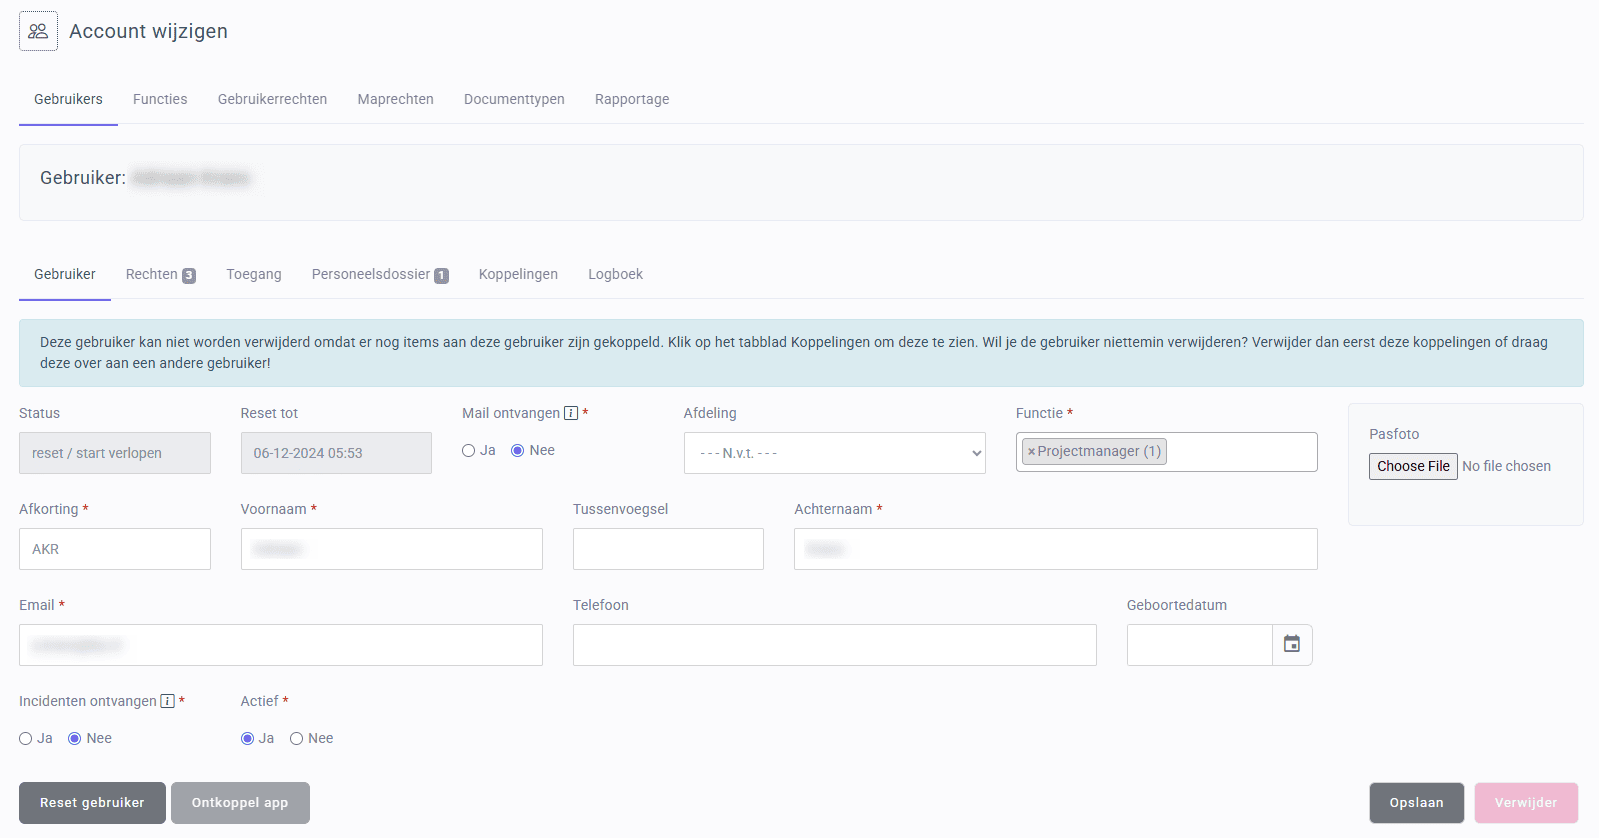Click the Status field reading reset / start verlopen
Screen dimensions: 1599x838
(115, 453)
